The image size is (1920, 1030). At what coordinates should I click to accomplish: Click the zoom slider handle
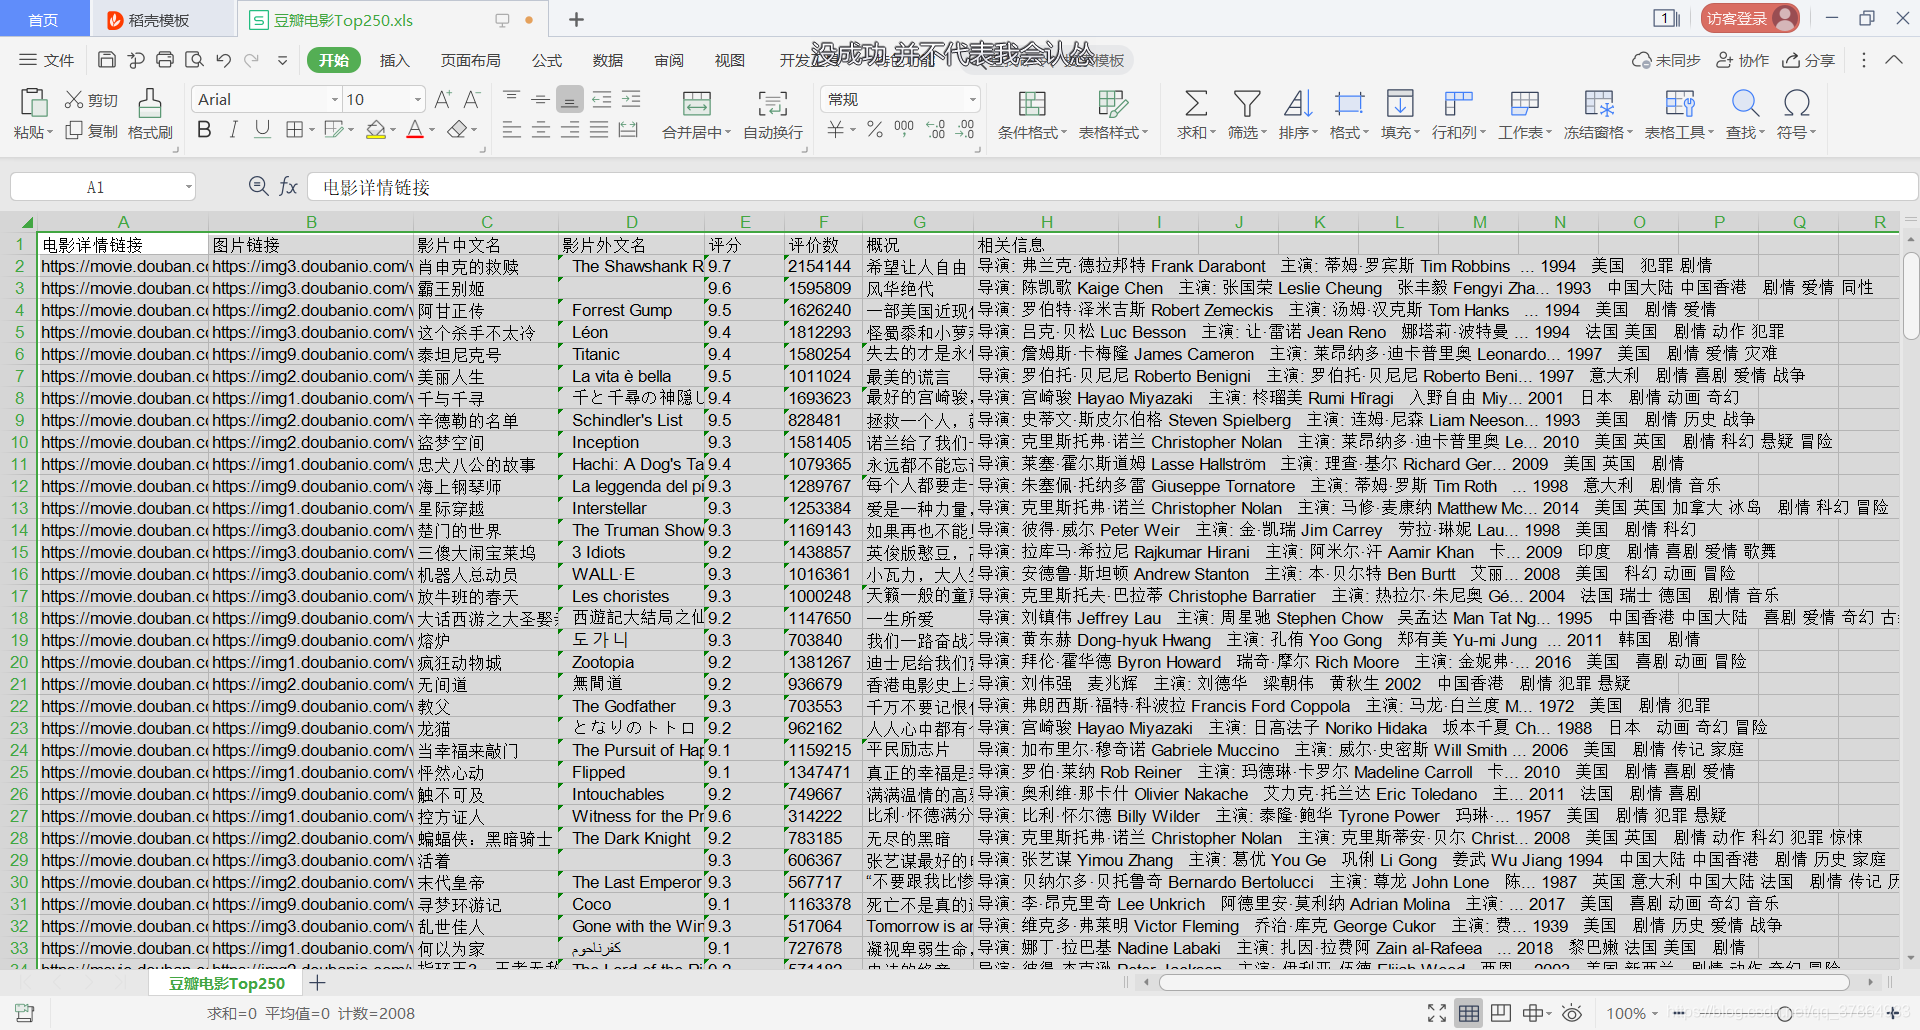pyautogui.click(x=1785, y=1014)
